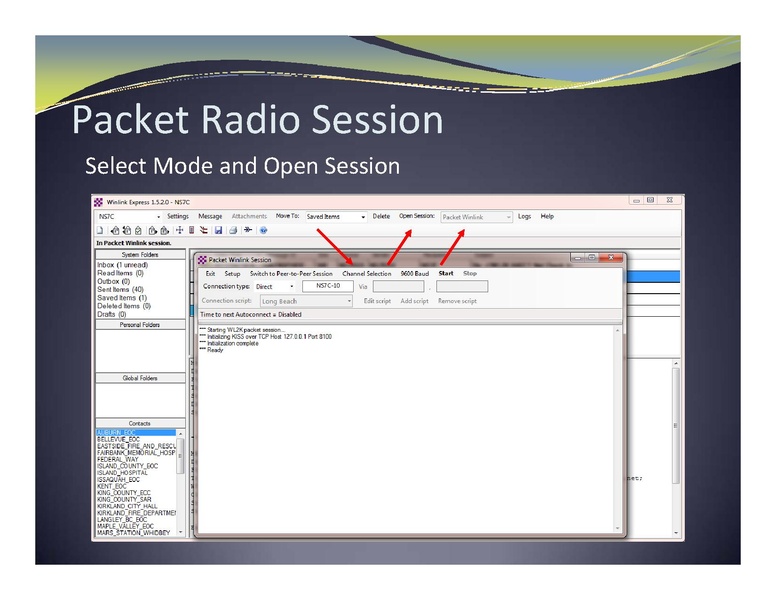Viewport: 776px width, 600px height.
Task: Click the envelope icon with double arrows (Reply All)
Action: [x=127, y=230]
